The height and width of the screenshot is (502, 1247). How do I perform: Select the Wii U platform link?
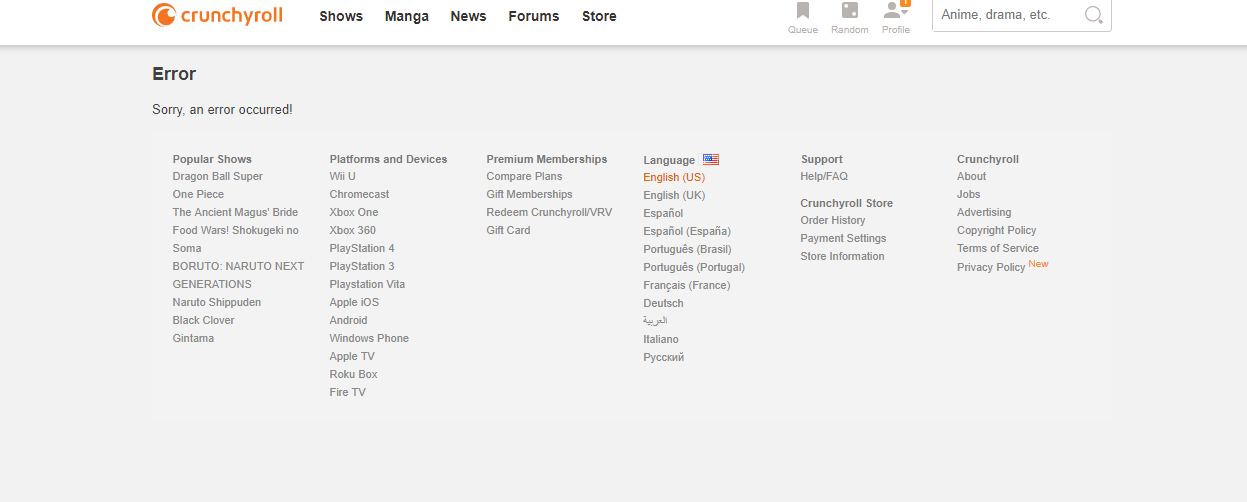(342, 176)
